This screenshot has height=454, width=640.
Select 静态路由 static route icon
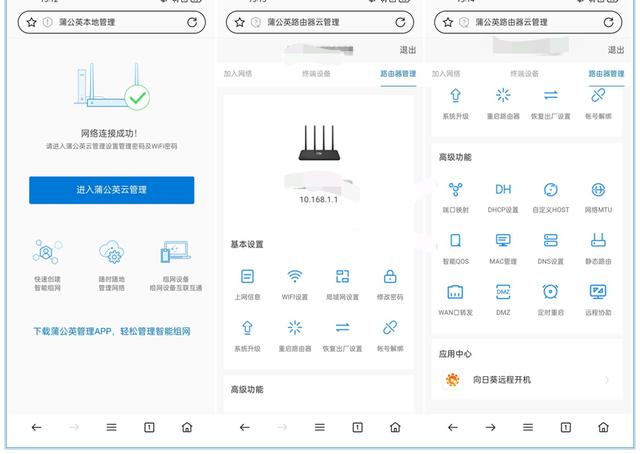point(598,240)
